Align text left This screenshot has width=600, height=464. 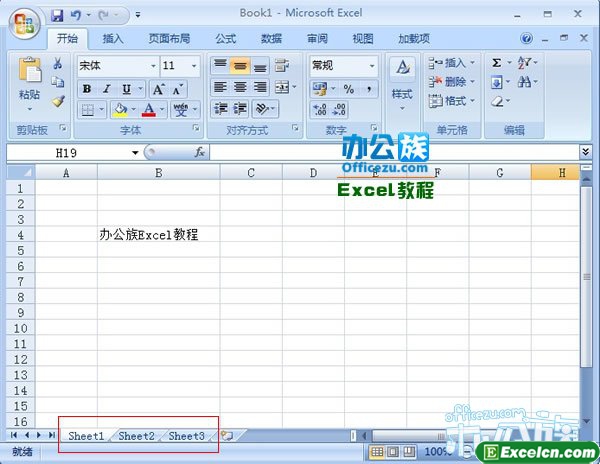point(220,88)
